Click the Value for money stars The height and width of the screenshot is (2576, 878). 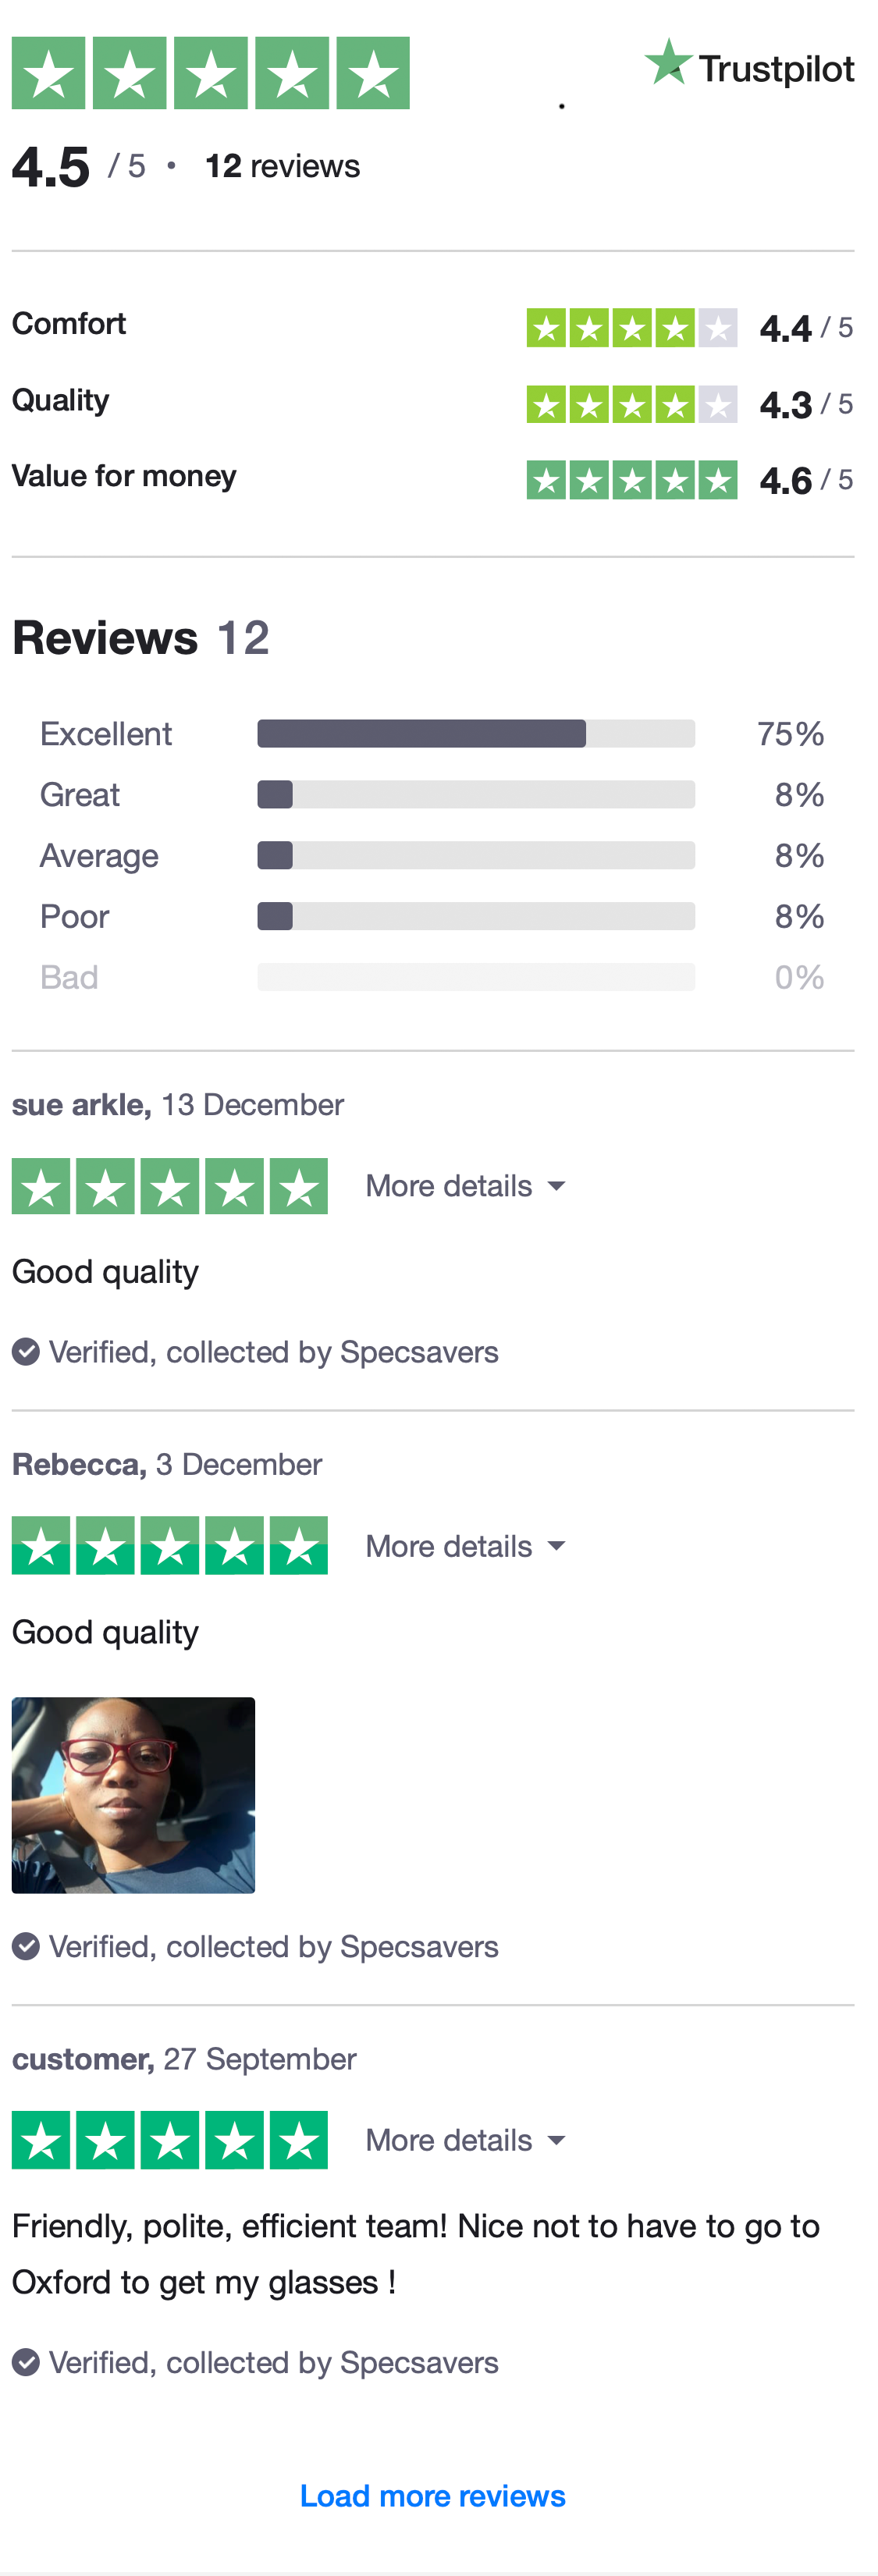[x=631, y=480]
